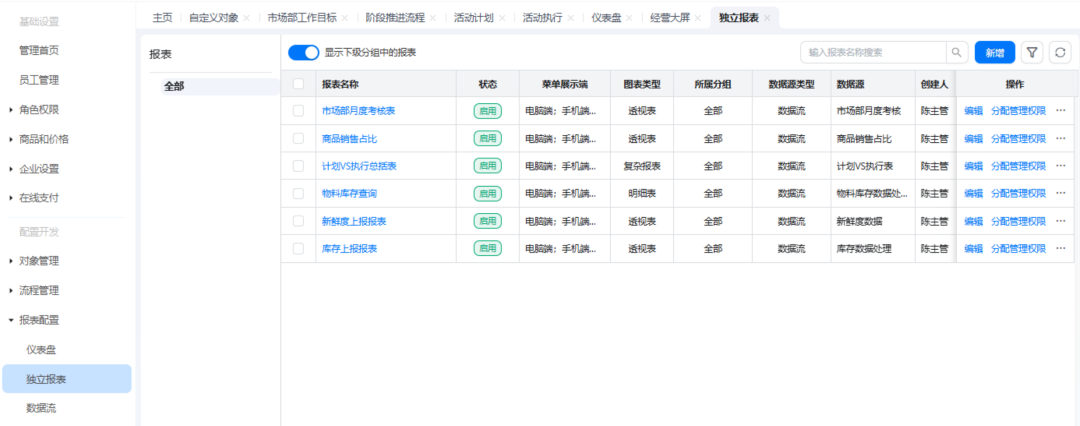The height and width of the screenshot is (426, 1080).
Task: Open more options for 计划VS执行总括表 row
Action: click(1061, 166)
